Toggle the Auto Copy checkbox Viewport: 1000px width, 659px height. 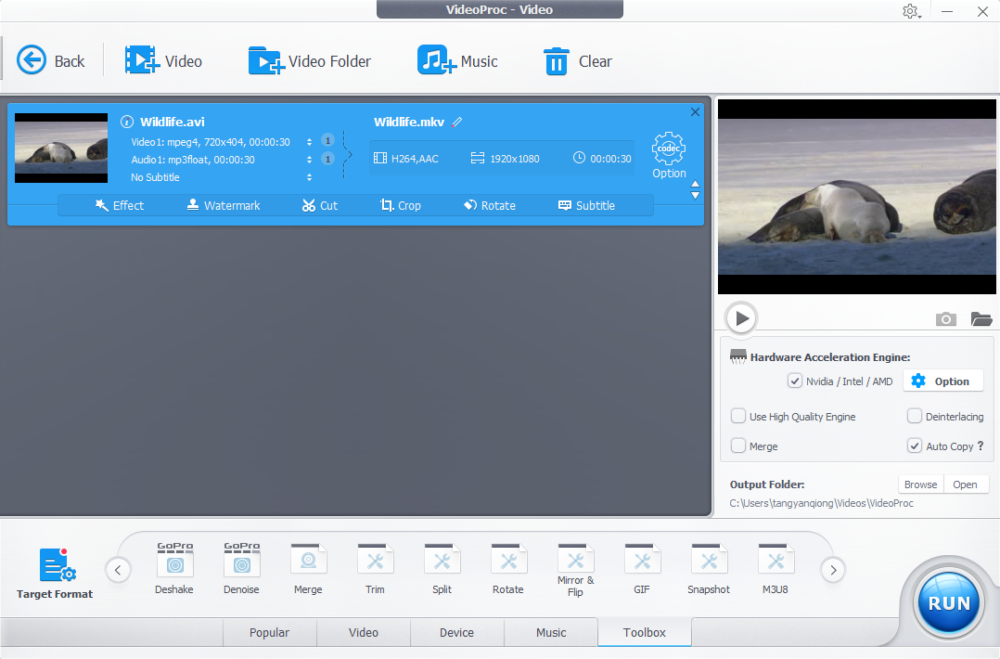pyautogui.click(x=914, y=445)
